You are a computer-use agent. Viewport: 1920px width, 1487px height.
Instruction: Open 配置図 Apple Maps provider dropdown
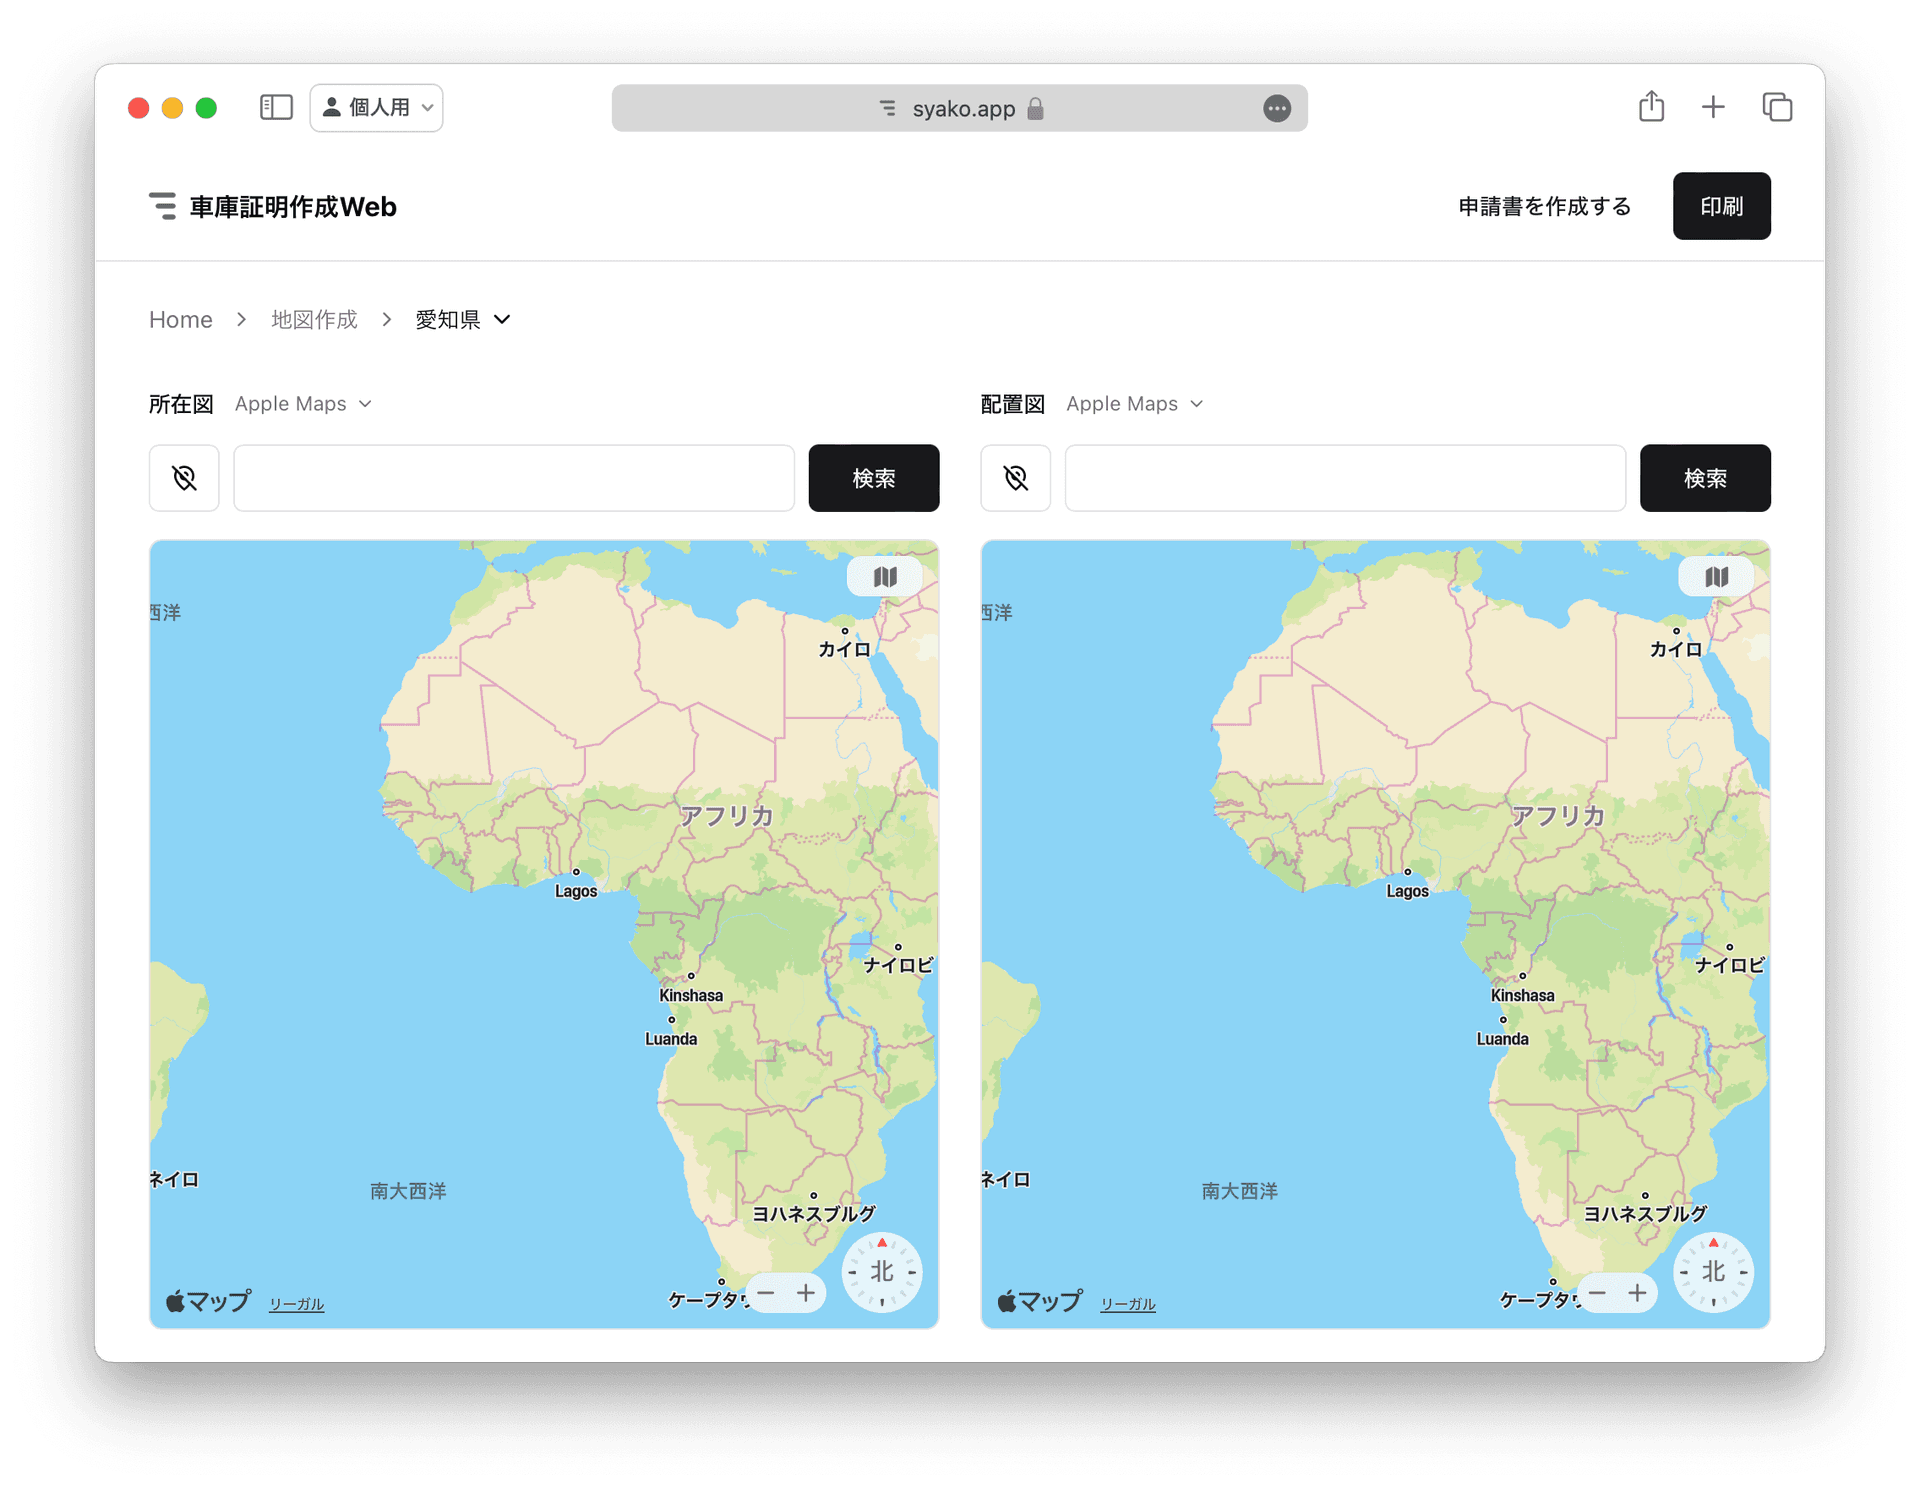[1134, 404]
